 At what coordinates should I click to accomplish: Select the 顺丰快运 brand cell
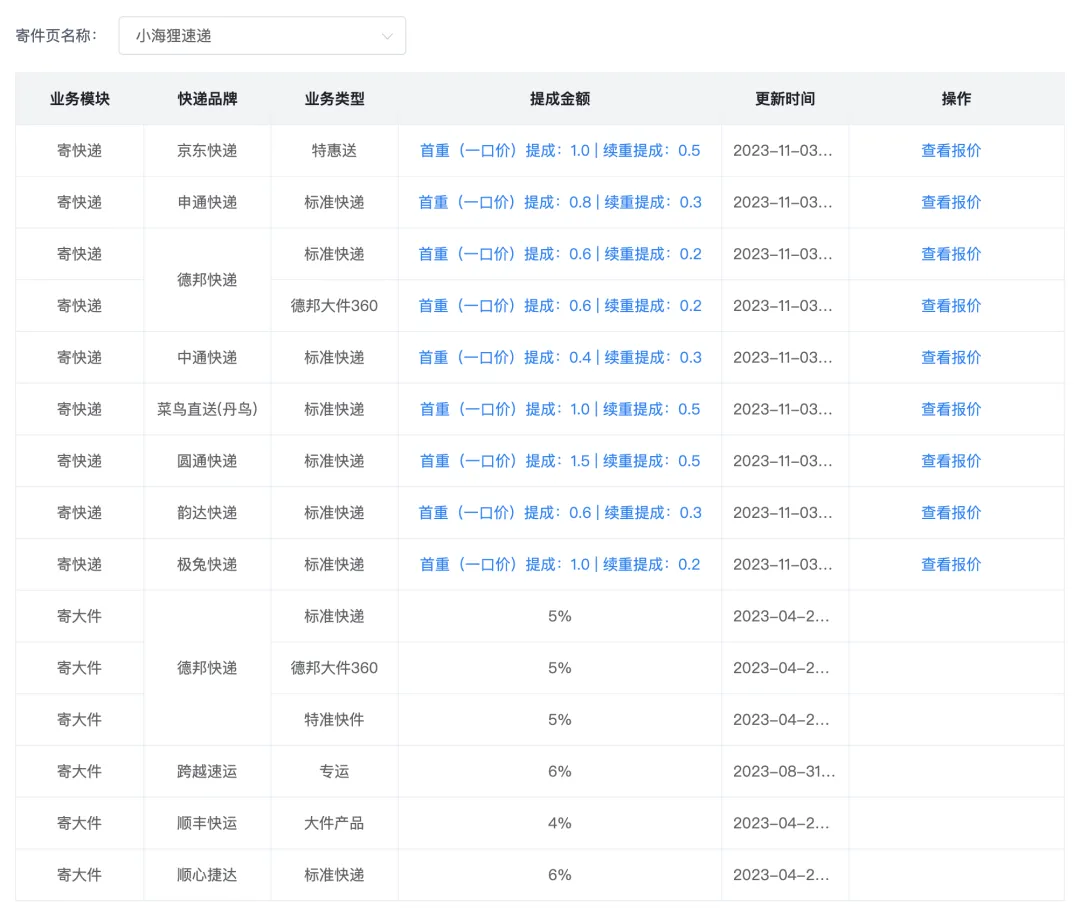click(207, 823)
